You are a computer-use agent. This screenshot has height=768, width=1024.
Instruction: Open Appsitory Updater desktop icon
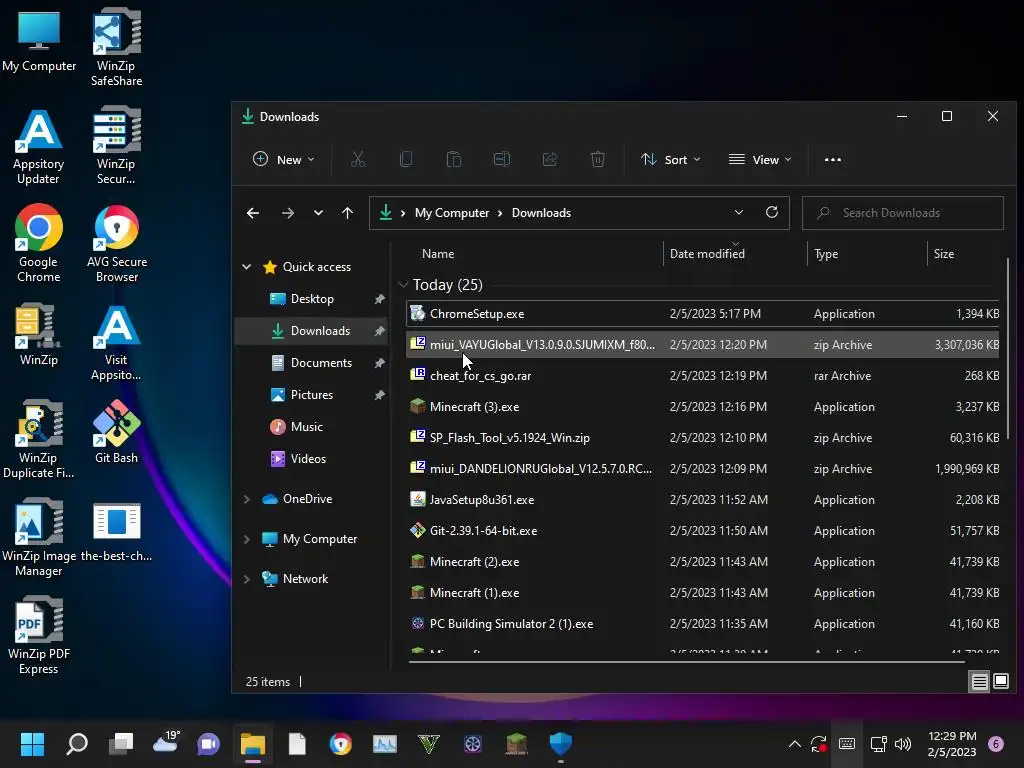(39, 146)
